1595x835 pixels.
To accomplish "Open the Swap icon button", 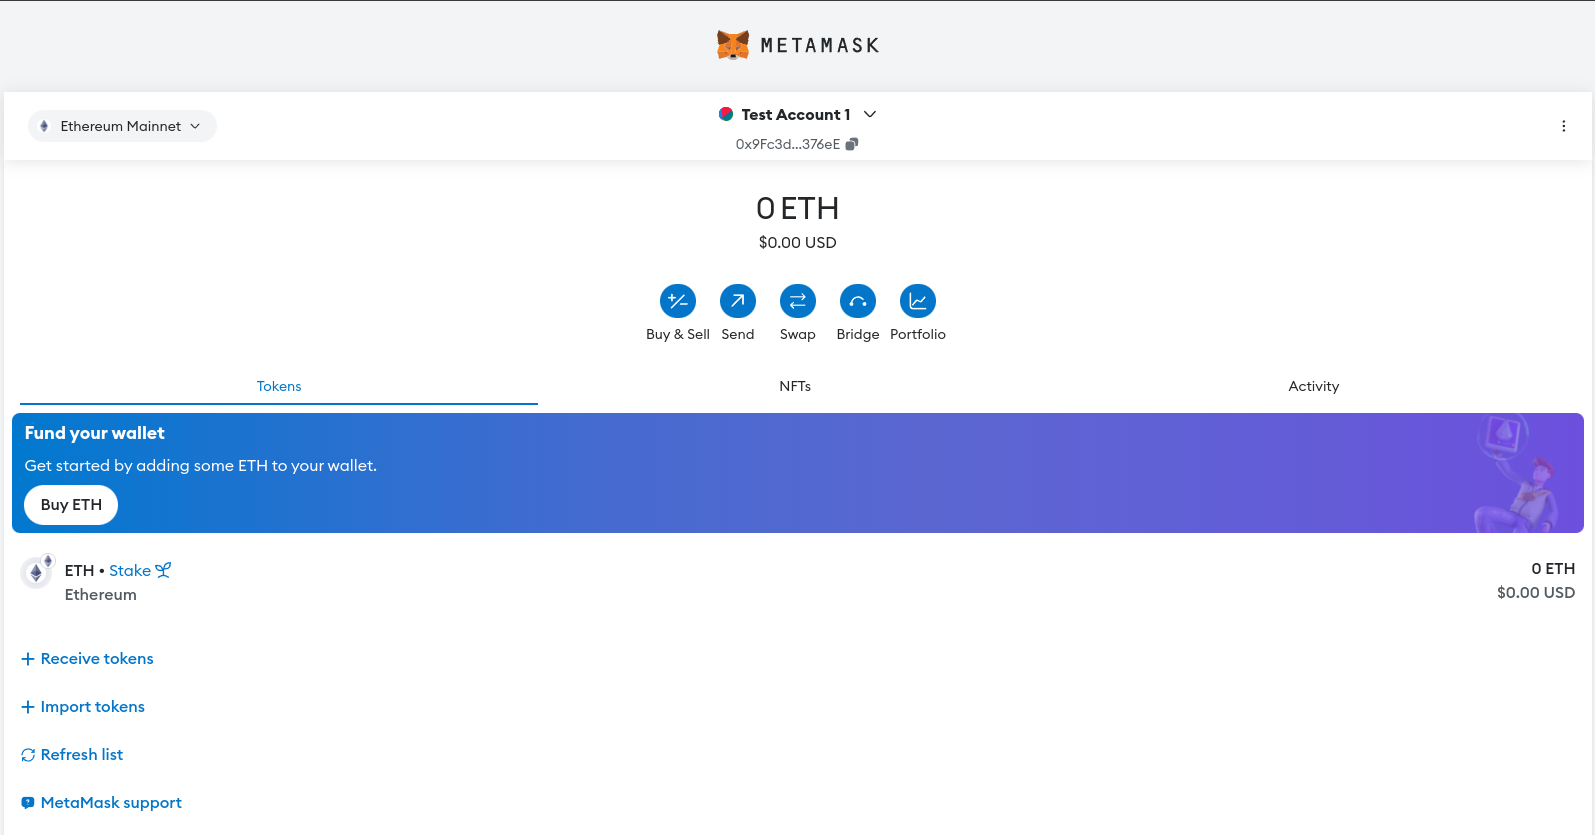I will (797, 301).
